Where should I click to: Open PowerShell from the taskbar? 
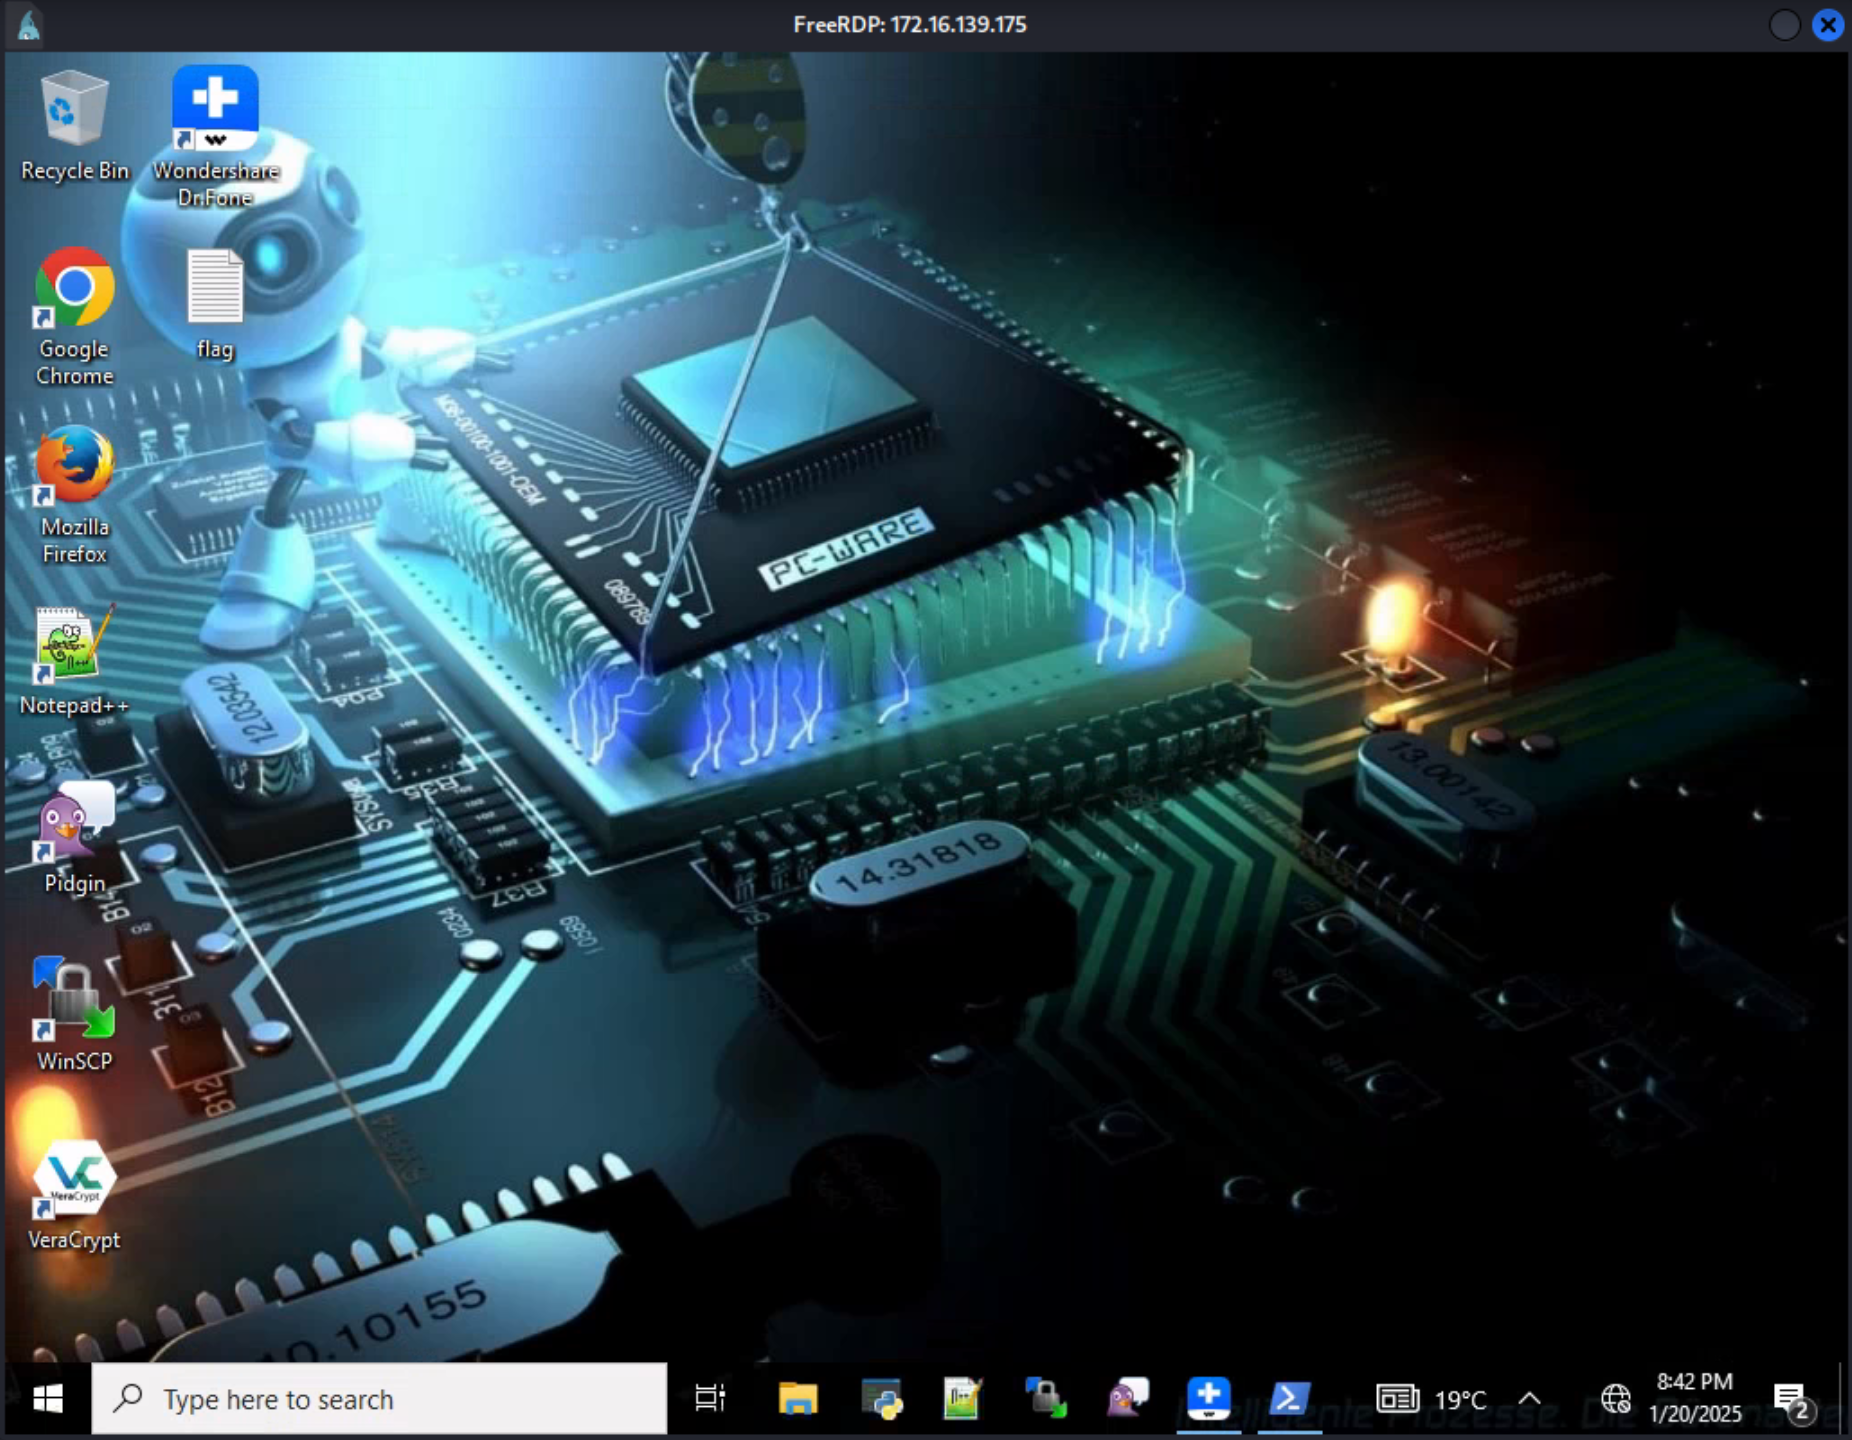pyautogui.click(x=1290, y=1398)
